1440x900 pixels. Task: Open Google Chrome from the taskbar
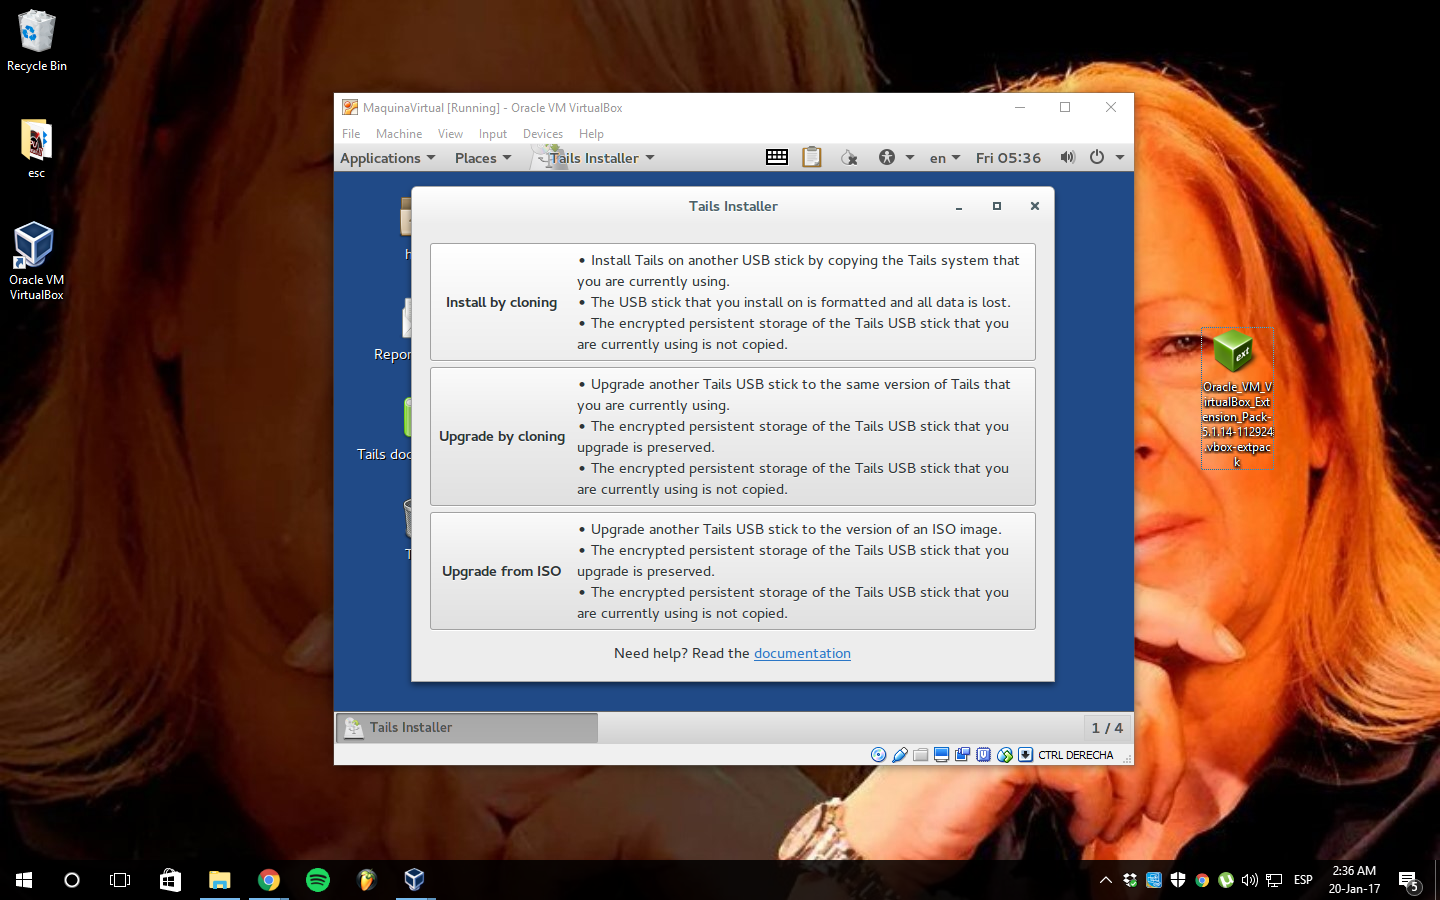268,880
